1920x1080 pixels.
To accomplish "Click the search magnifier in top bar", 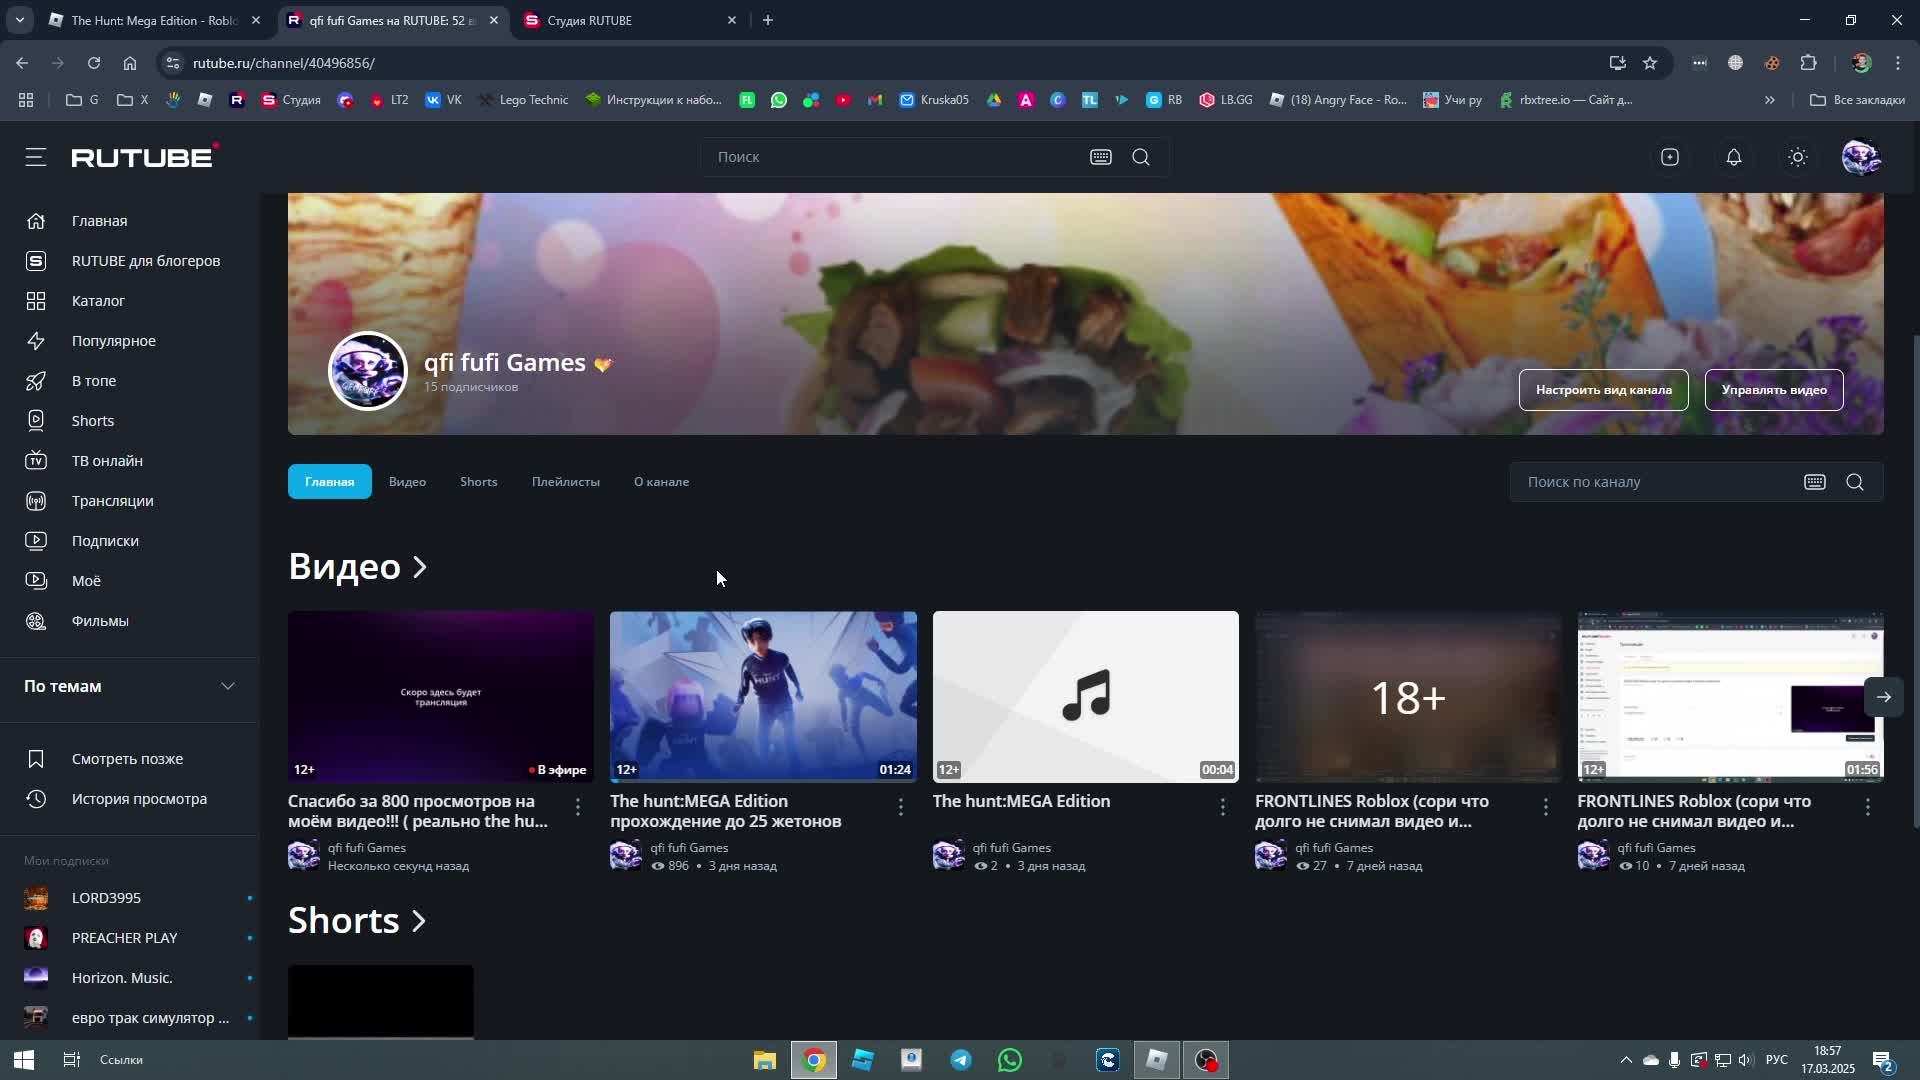I will pos(1141,157).
